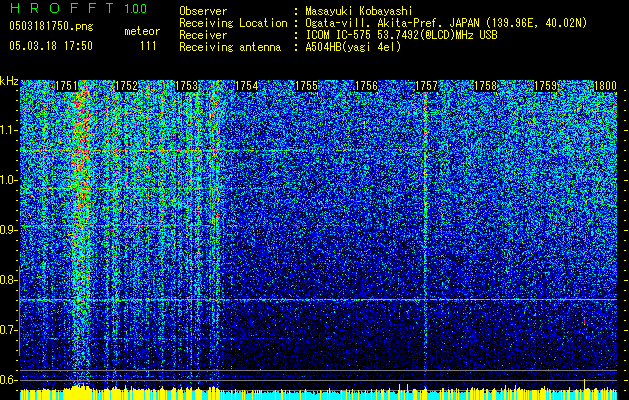The image size is (629, 400).
Task: Click the 1800 time marker
Action: click(605, 86)
